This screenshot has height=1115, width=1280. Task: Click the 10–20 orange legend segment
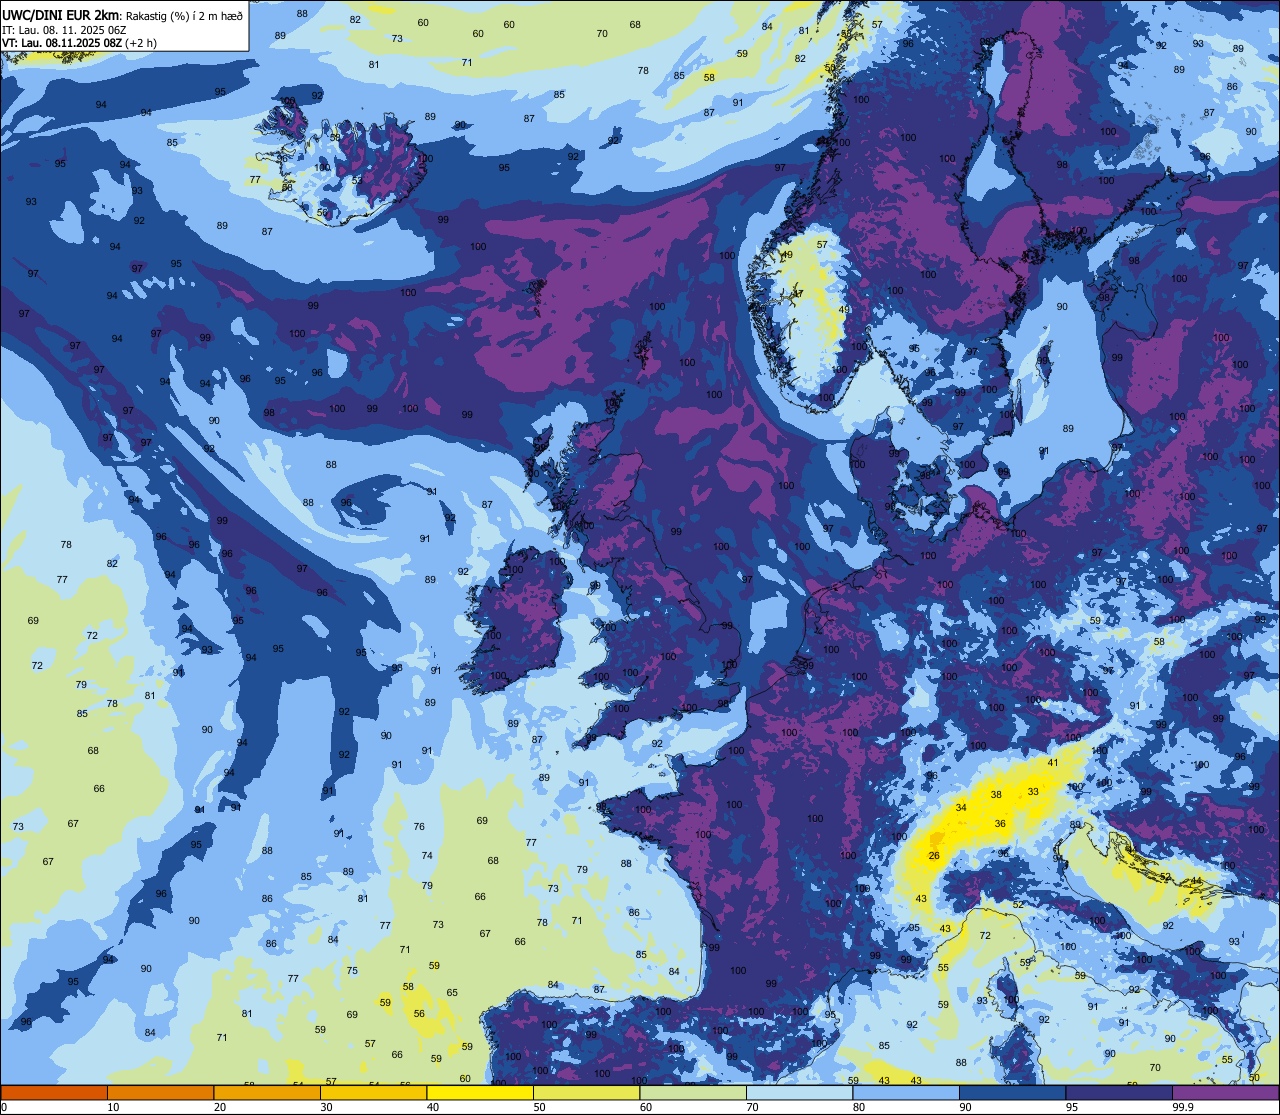(160, 1092)
